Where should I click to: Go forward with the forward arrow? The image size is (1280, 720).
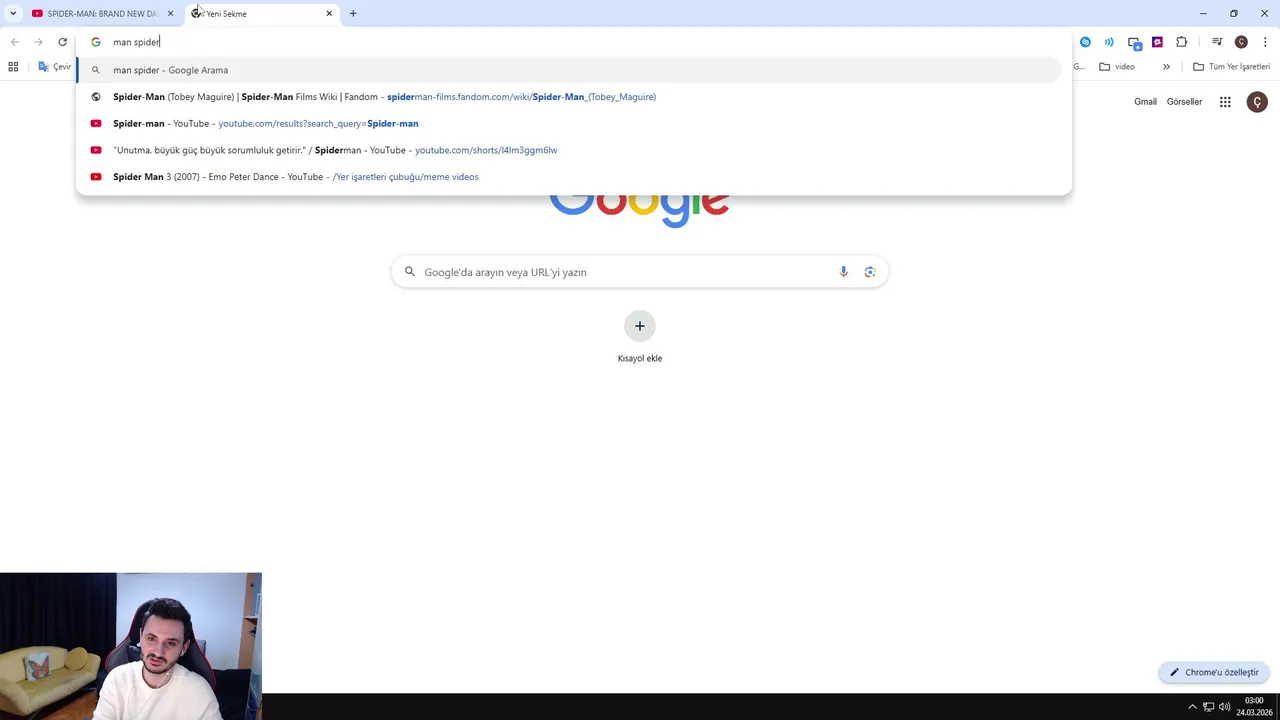pyautogui.click(x=38, y=42)
